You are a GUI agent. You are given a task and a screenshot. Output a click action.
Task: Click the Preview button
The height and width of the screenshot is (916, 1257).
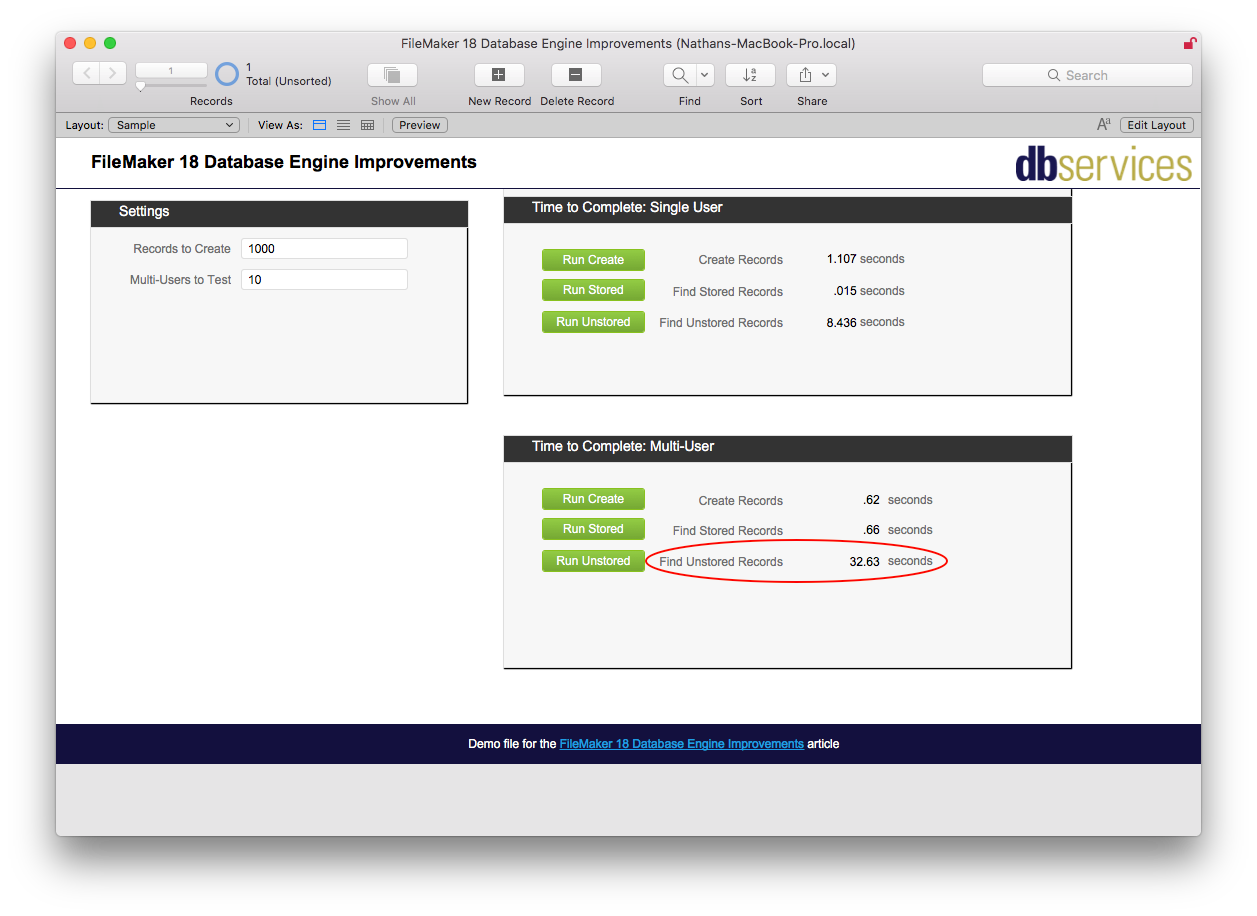(420, 125)
